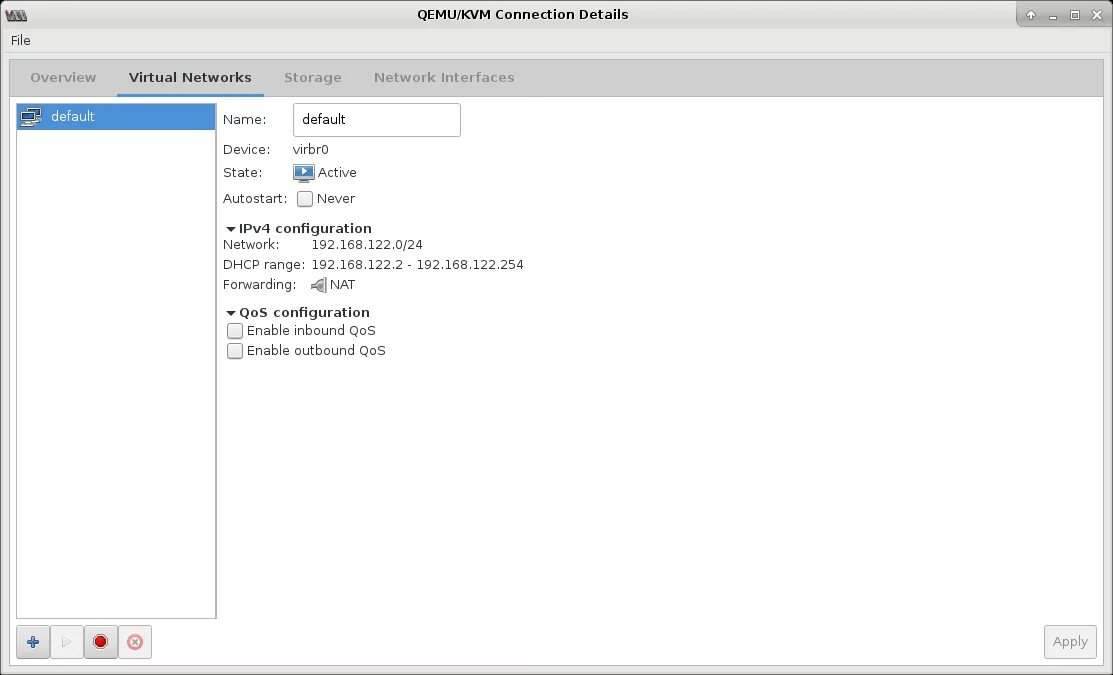Click the add network plus icon
The height and width of the screenshot is (675, 1113).
click(x=33, y=642)
